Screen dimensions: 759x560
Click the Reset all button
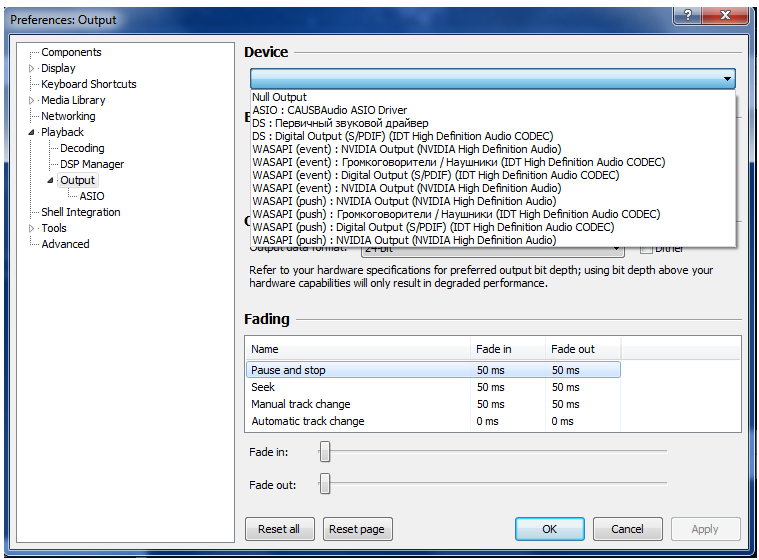pos(279,529)
